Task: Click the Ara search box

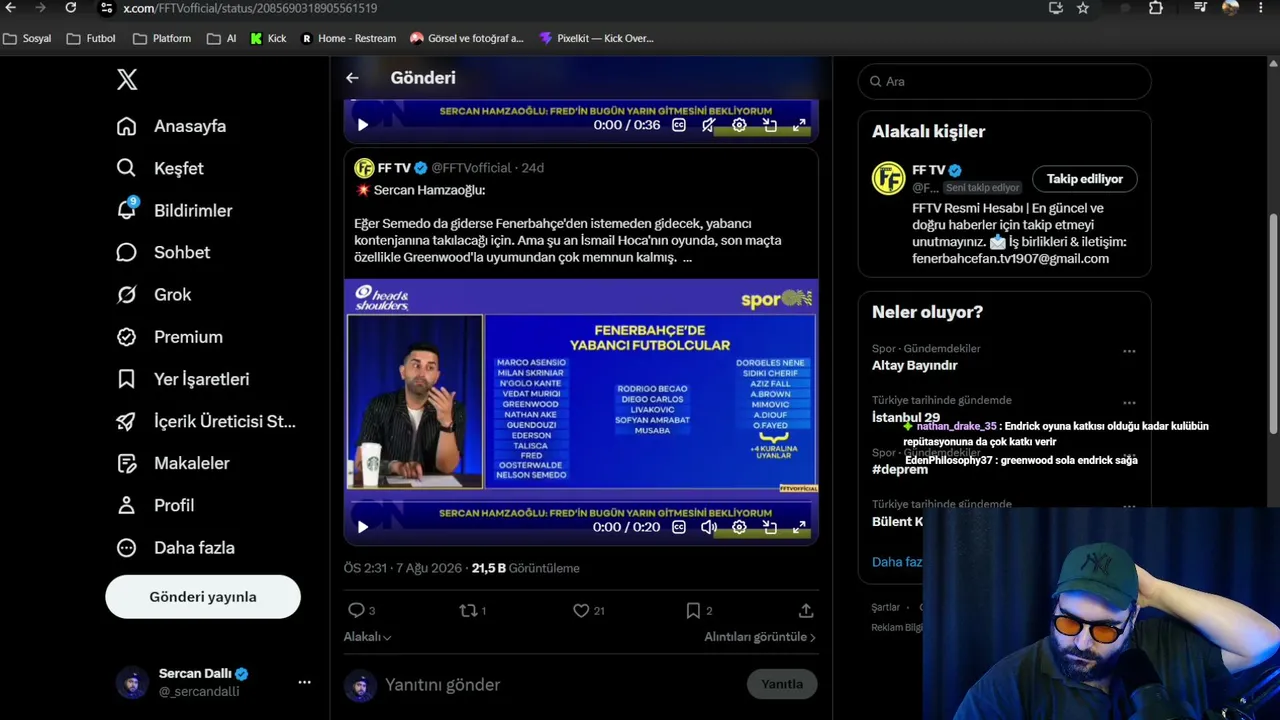Action: (1004, 81)
